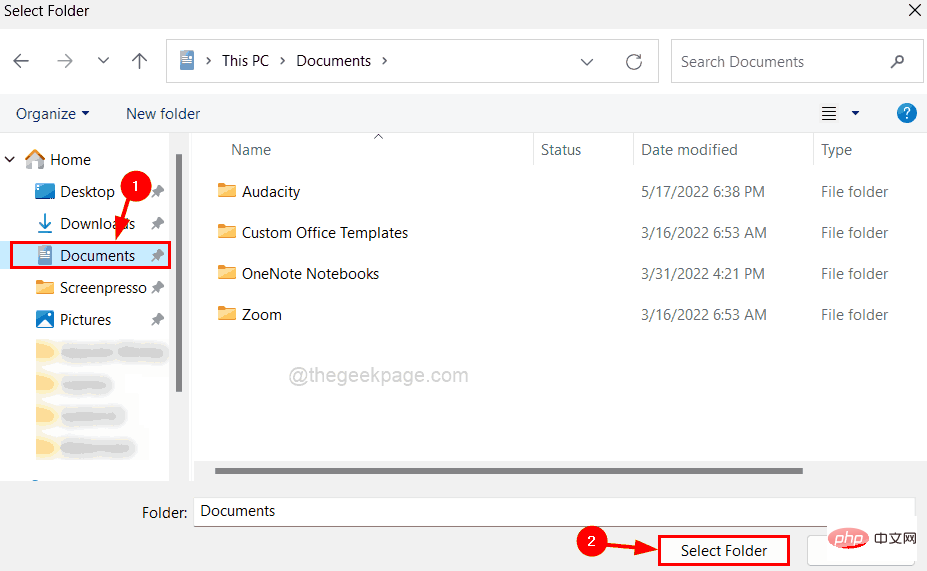Viewport: 927px width, 571px height.
Task: Confirm with the Select Folder button
Action: pos(724,550)
